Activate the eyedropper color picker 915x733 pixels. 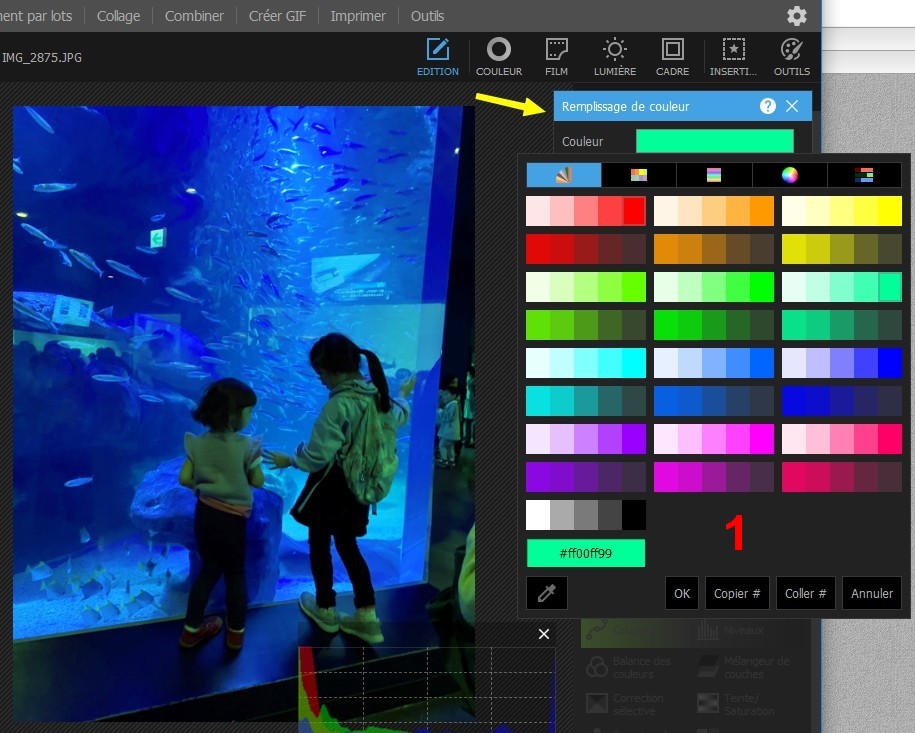click(x=547, y=593)
